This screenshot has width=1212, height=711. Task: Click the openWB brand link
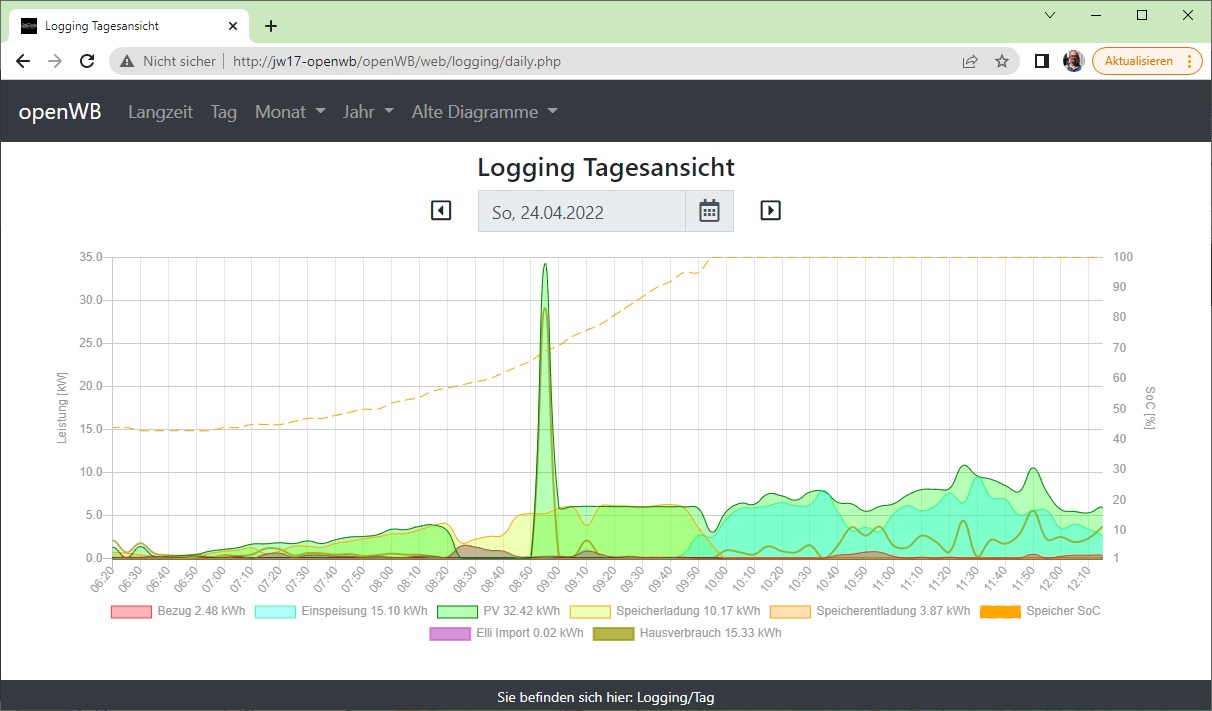(x=60, y=112)
